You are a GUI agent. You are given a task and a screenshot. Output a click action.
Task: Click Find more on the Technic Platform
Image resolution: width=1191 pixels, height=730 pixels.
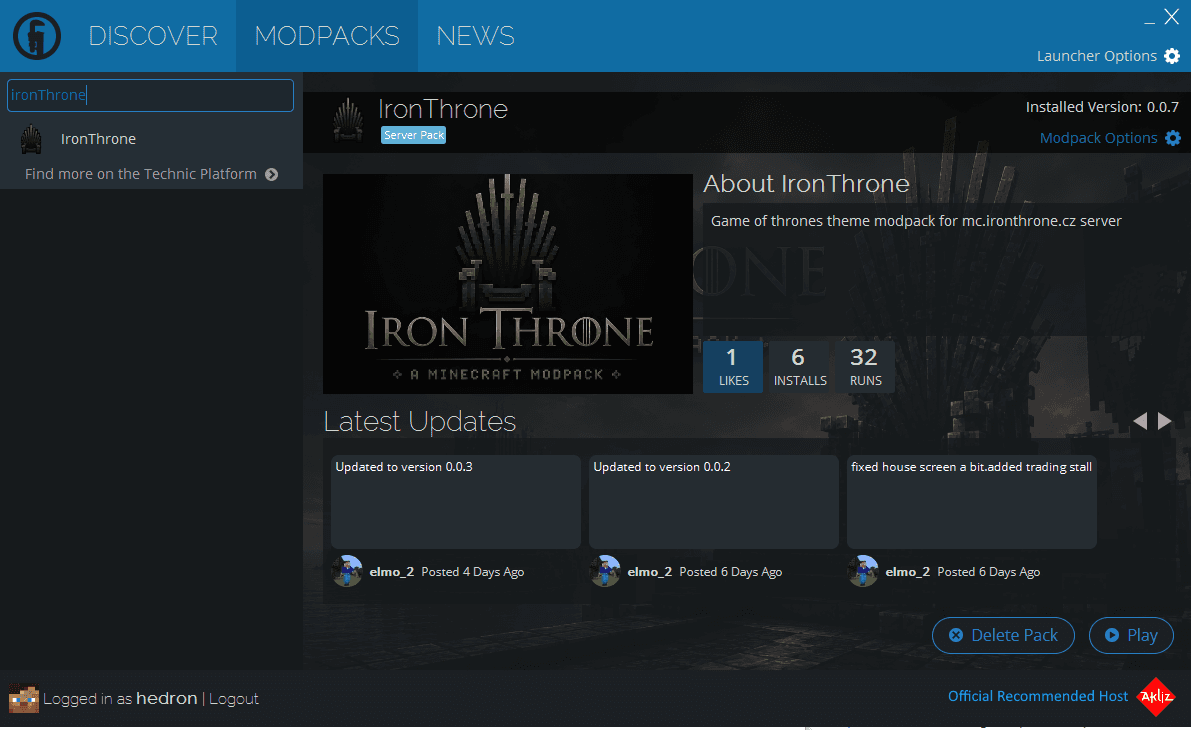(141, 174)
